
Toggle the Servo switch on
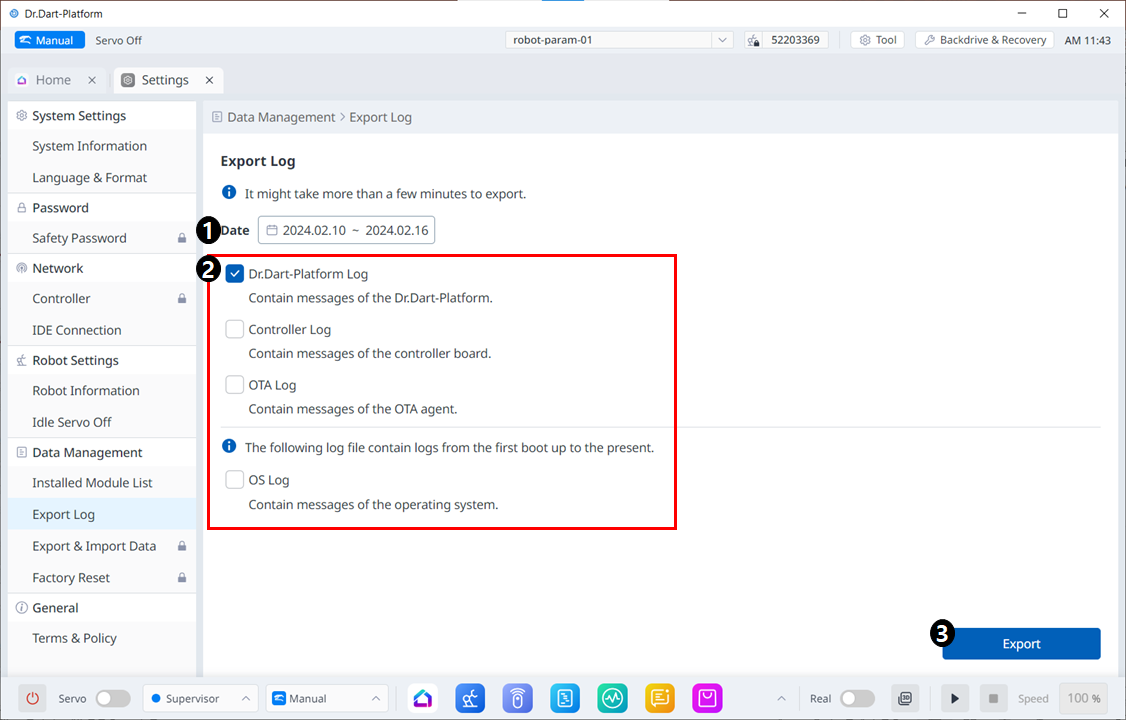coord(112,698)
